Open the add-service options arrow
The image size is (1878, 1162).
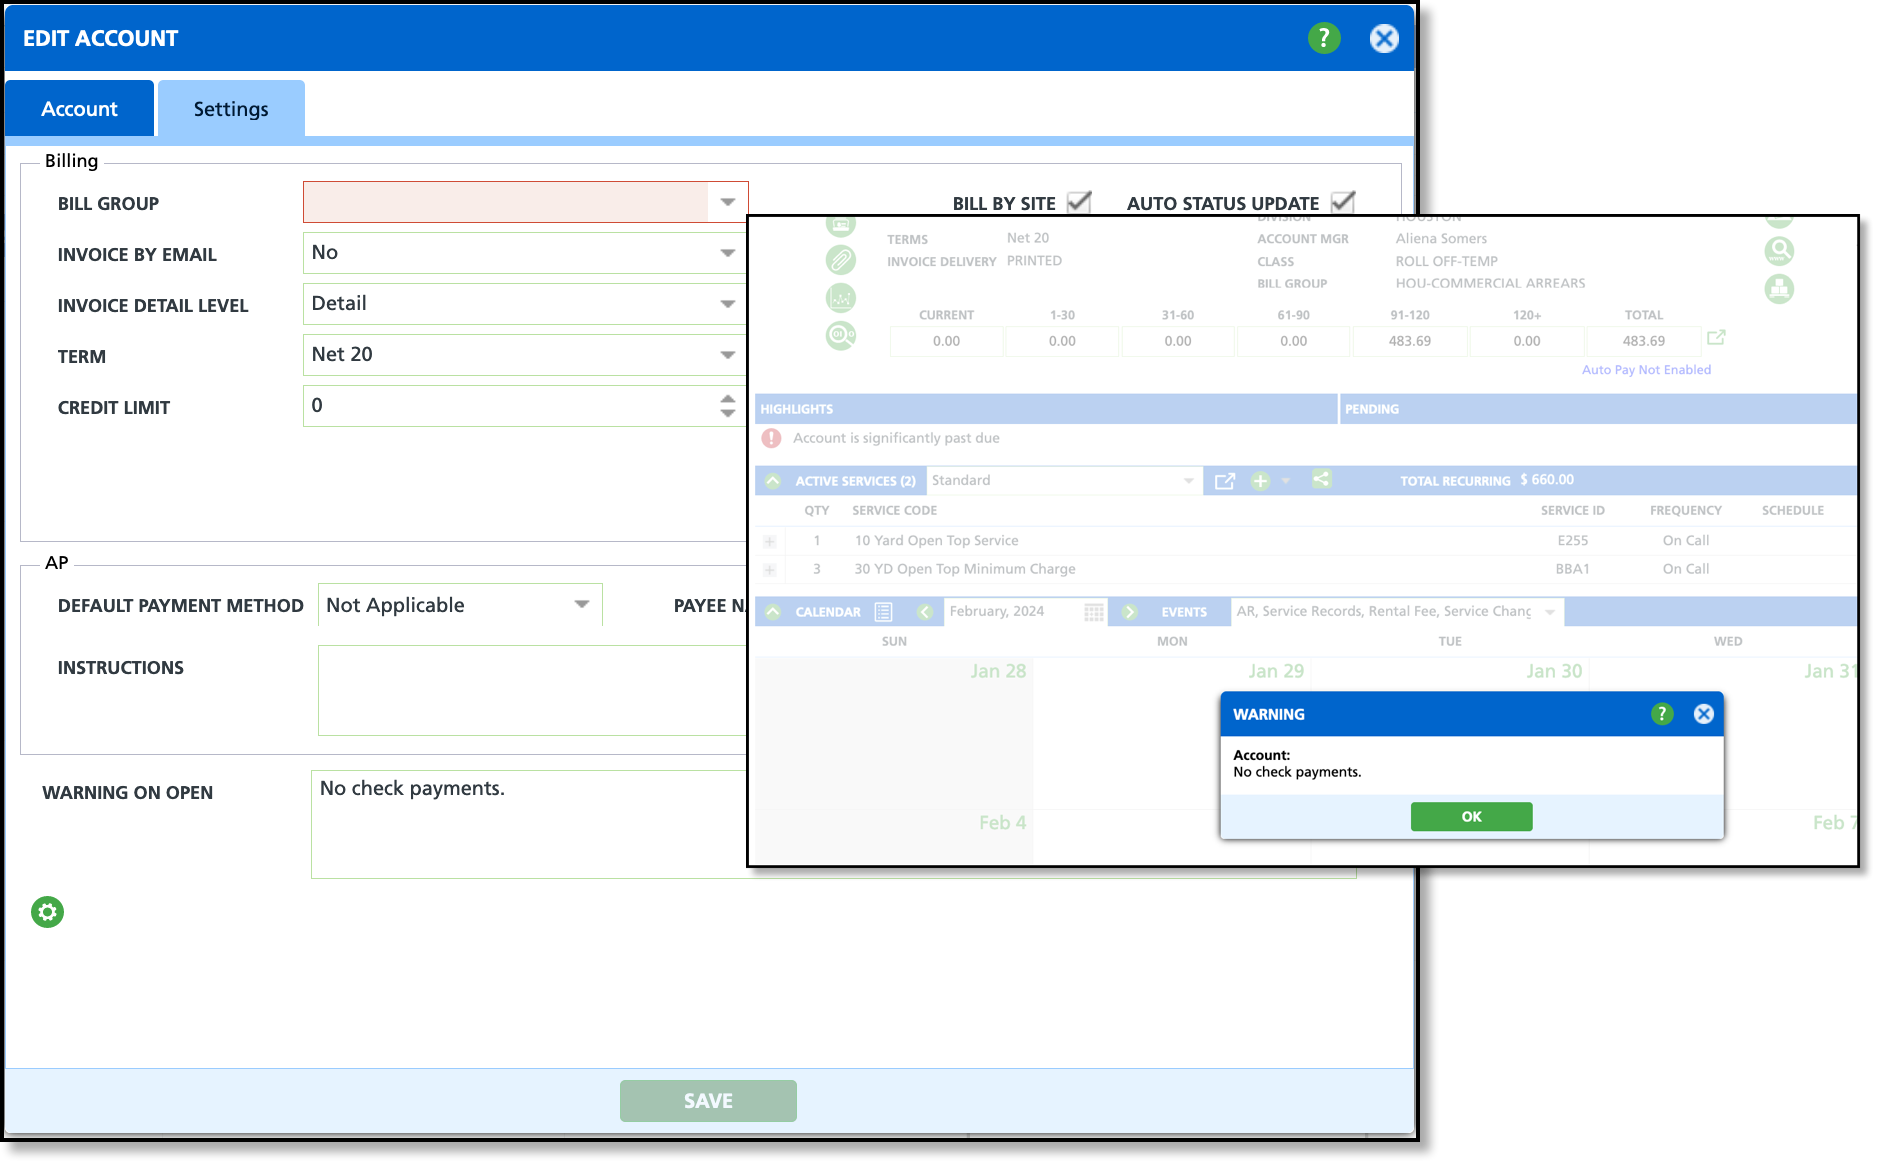pos(1286,481)
